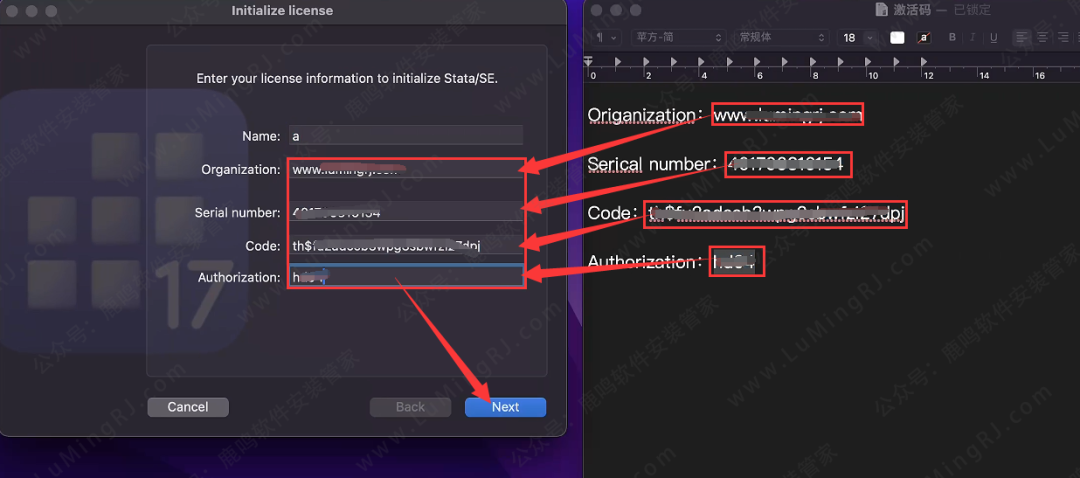This screenshot has width=1080, height=478.
Task: Click the 'Authorization:' label in the document
Action: click(645, 262)
